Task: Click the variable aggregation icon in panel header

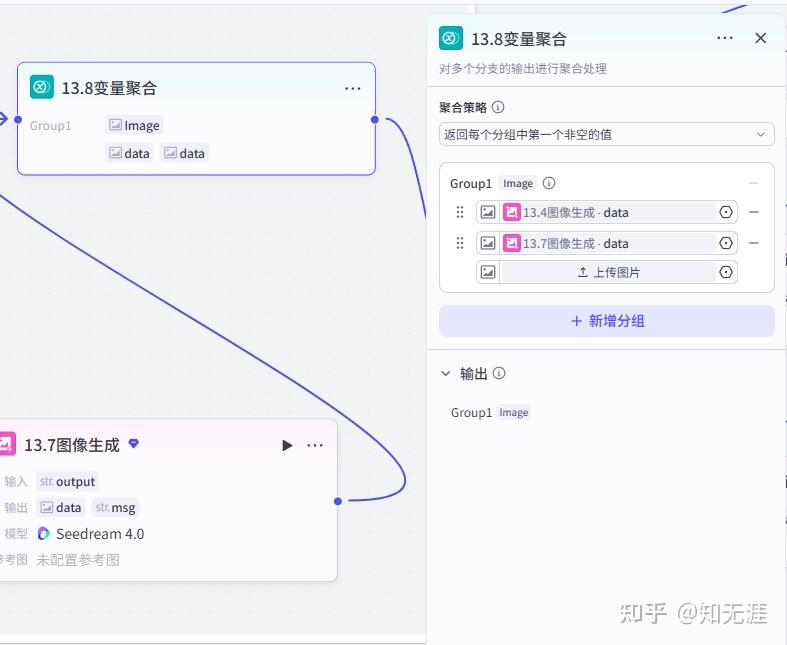Action: click(451, 38)
